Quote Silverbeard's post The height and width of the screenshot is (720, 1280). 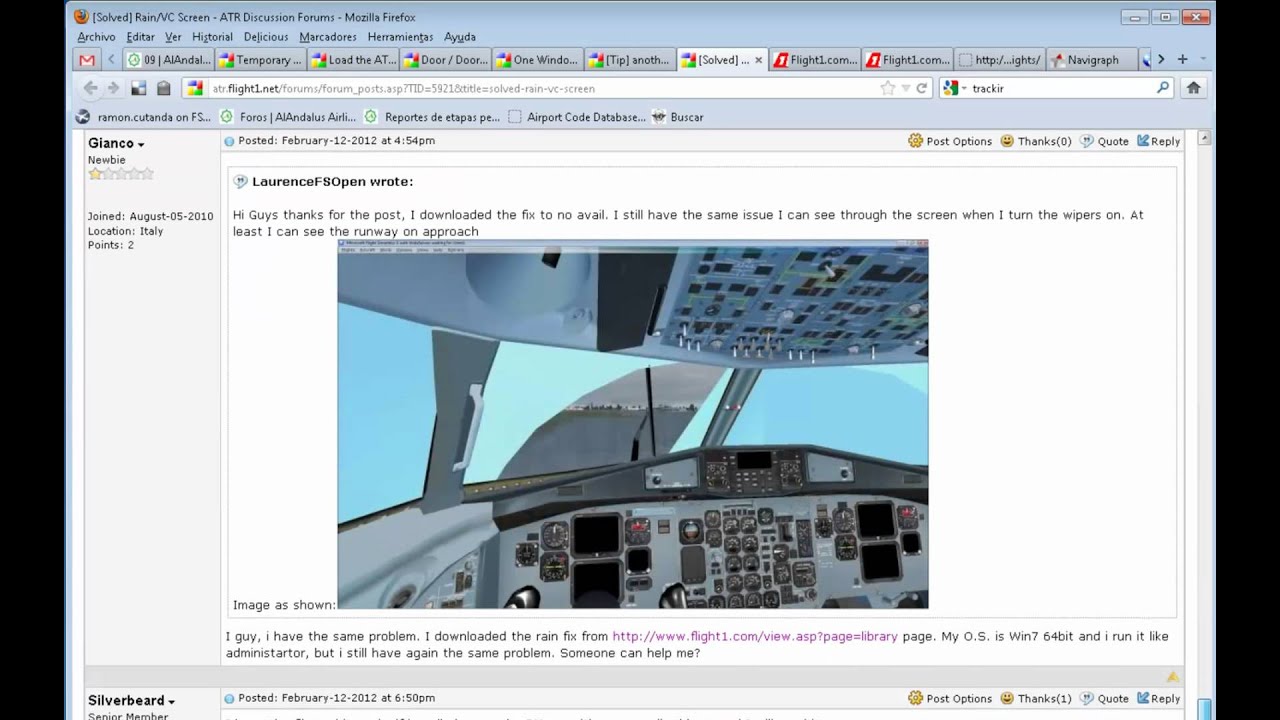(x=1104, y=698)
